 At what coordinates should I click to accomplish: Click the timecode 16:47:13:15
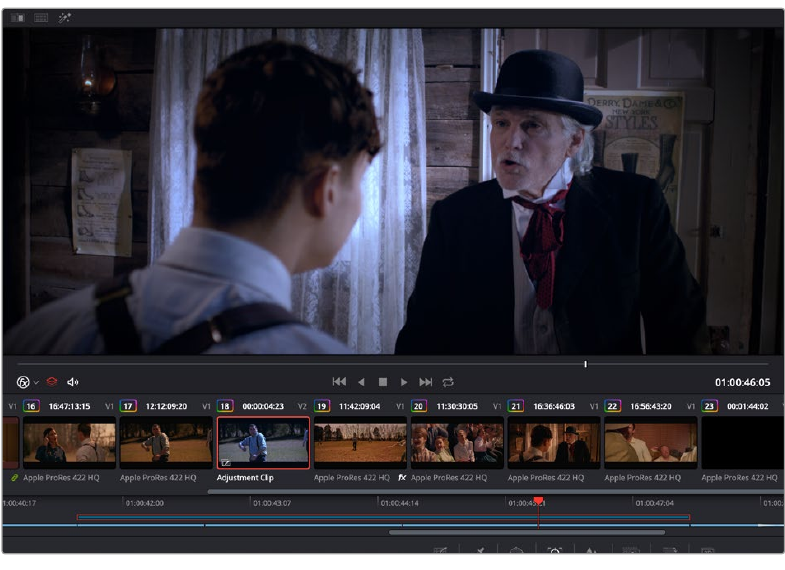click(x=69, y=406)
